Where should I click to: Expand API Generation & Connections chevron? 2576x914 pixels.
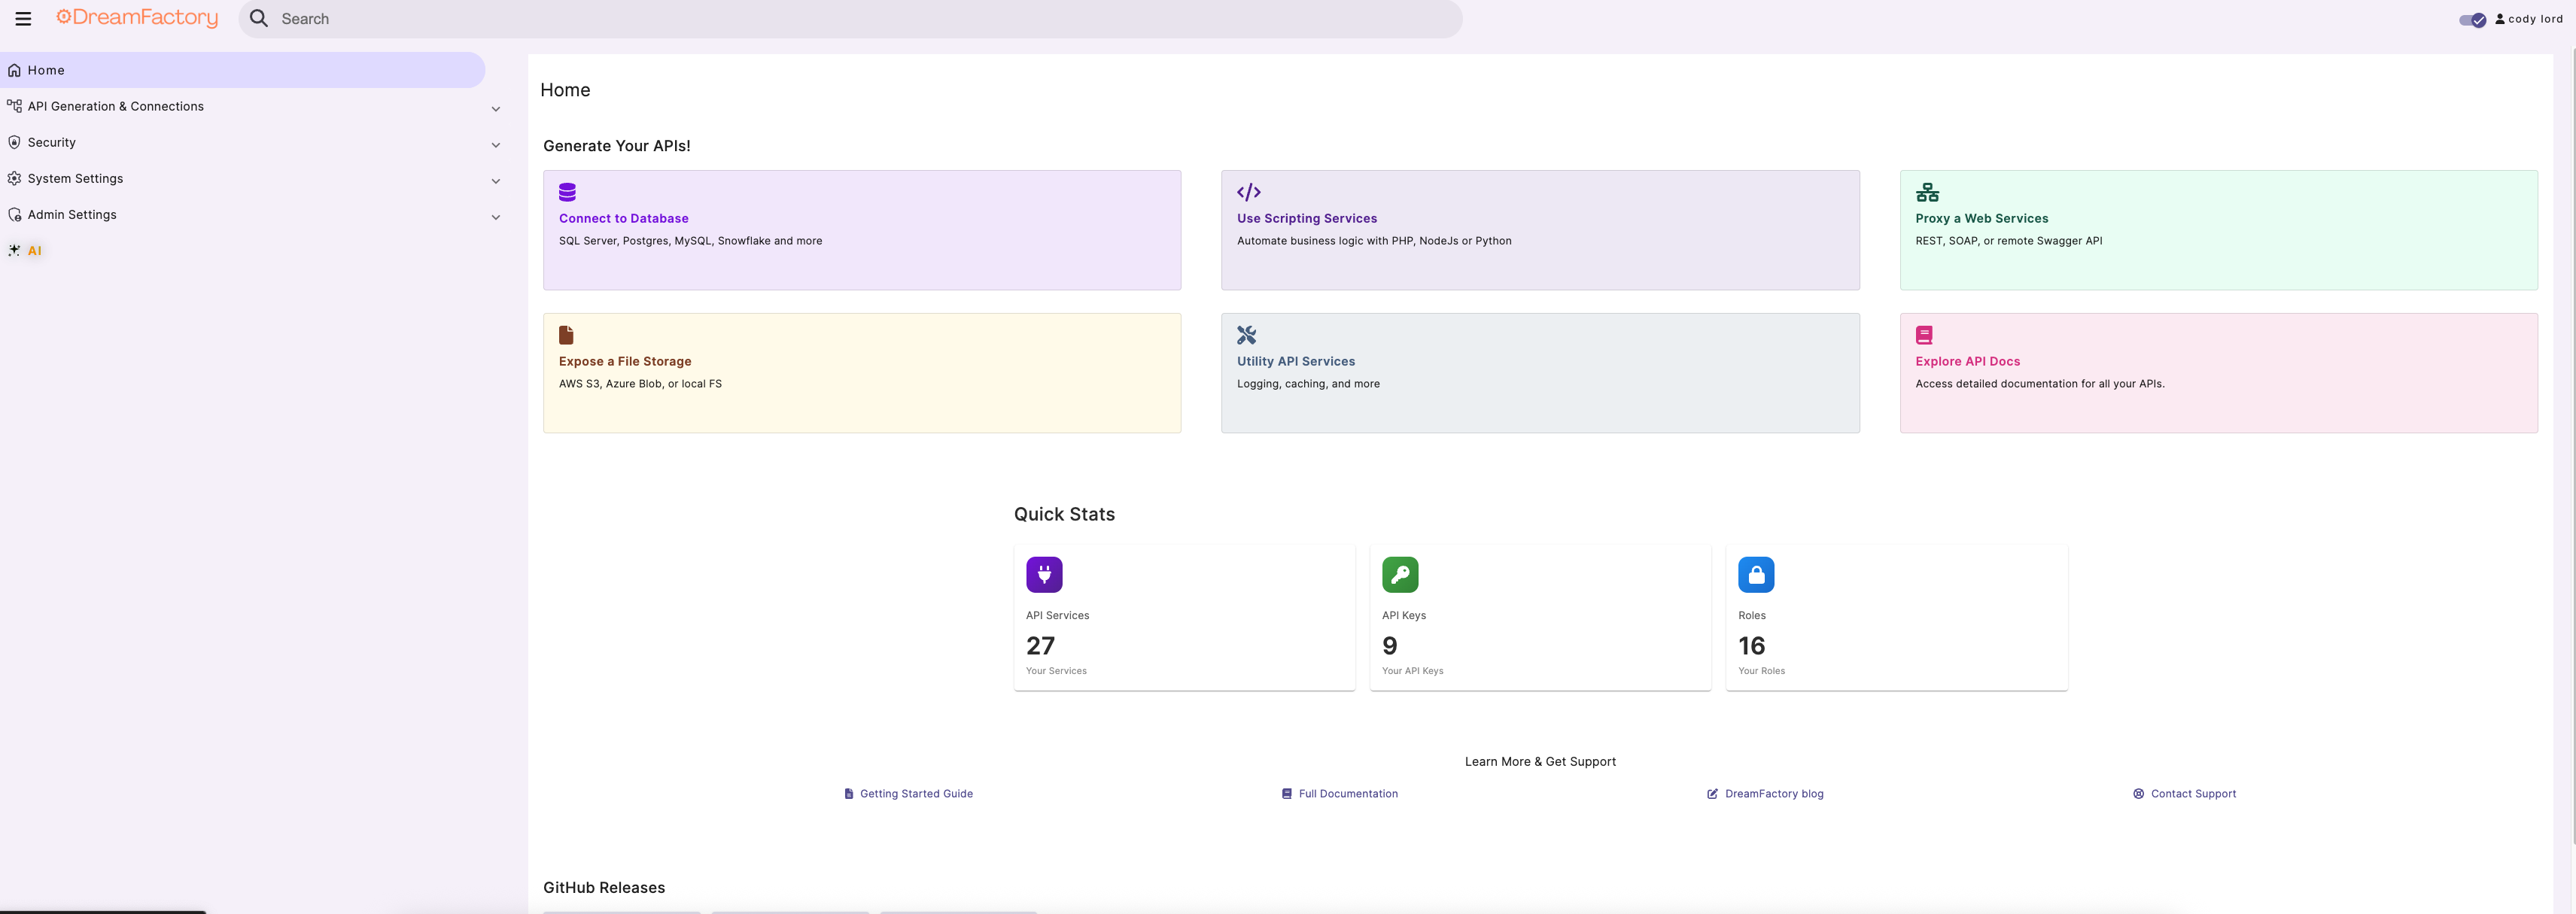click(496, 108)
